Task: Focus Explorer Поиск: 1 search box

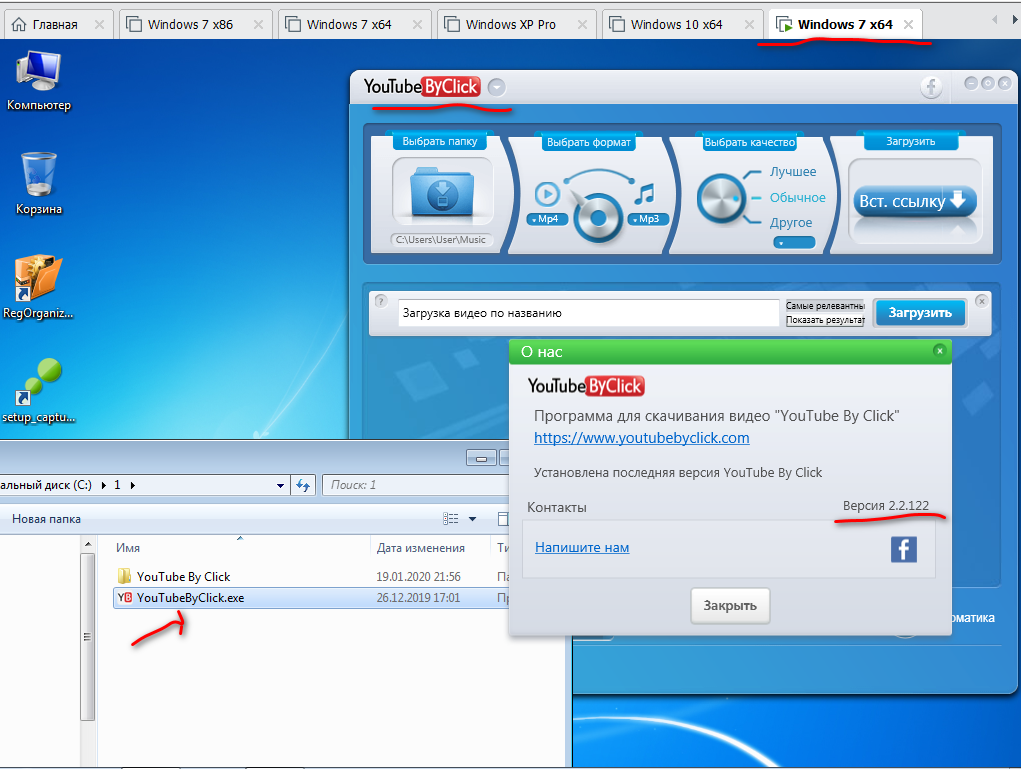Action: click(417, 485)
